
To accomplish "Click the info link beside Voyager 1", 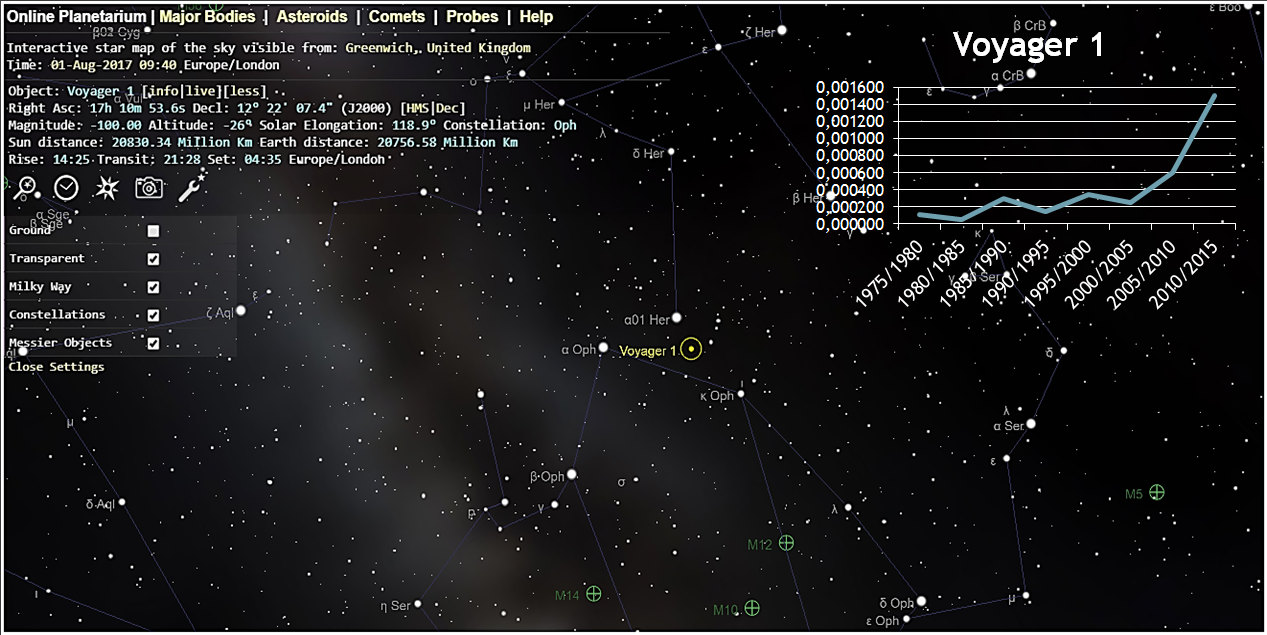I will click(164, 91).
